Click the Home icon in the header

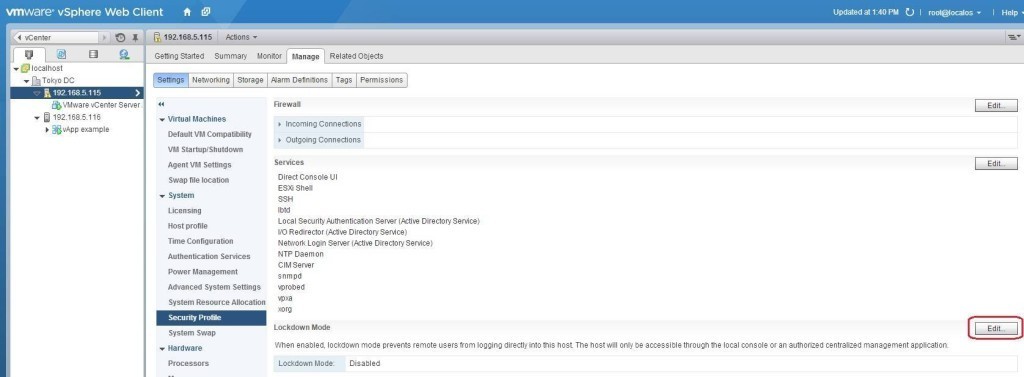point(187,12)
